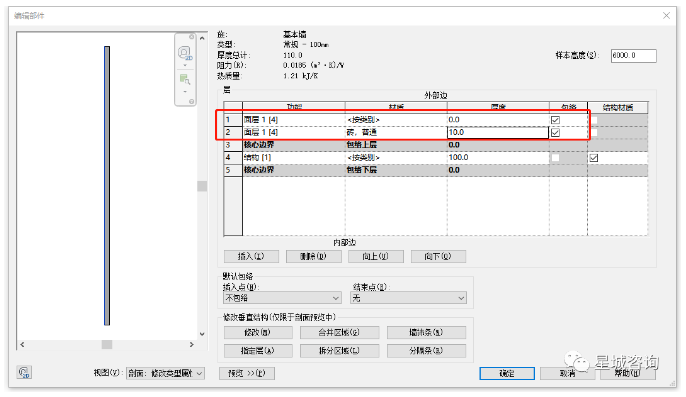Click the 功能 column header
The image size is (686, 397).
294,108
